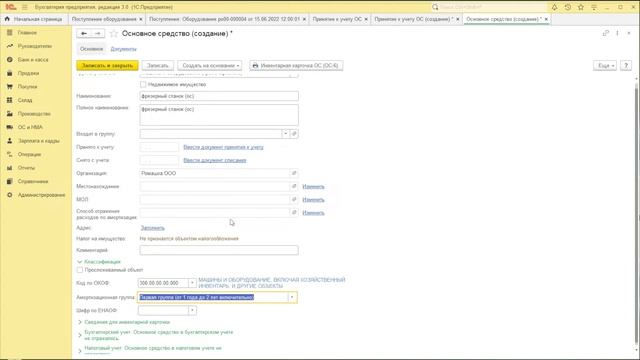Switch to Поступление оборудования tab
This screenshot has height=360, width=640.
click(x=104, y=19)
